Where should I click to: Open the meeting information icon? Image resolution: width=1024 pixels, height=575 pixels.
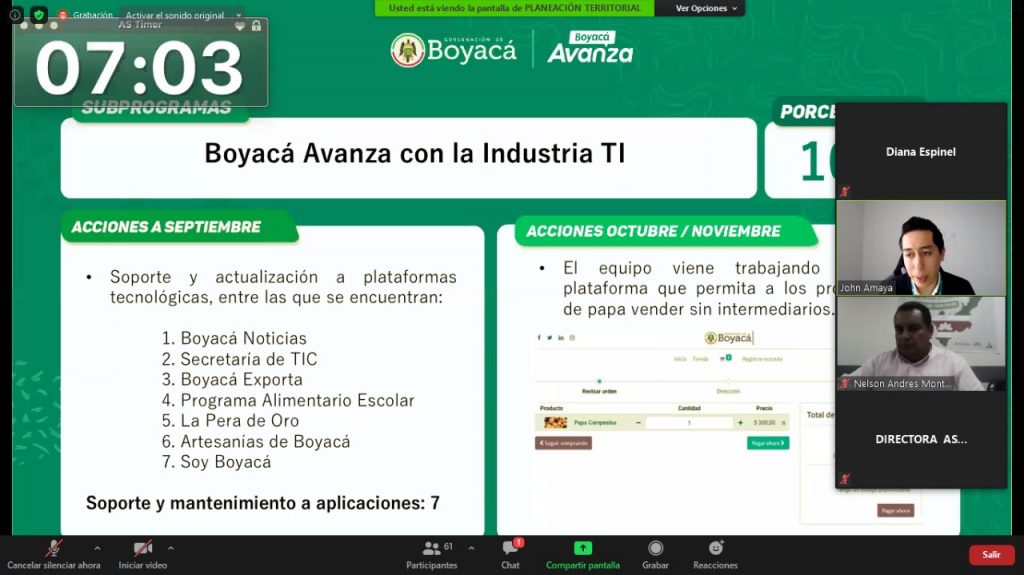(x=15, y=14)
